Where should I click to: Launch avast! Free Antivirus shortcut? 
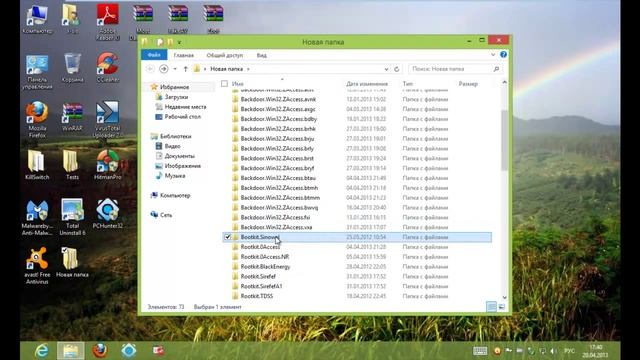(x=37, y=266)
